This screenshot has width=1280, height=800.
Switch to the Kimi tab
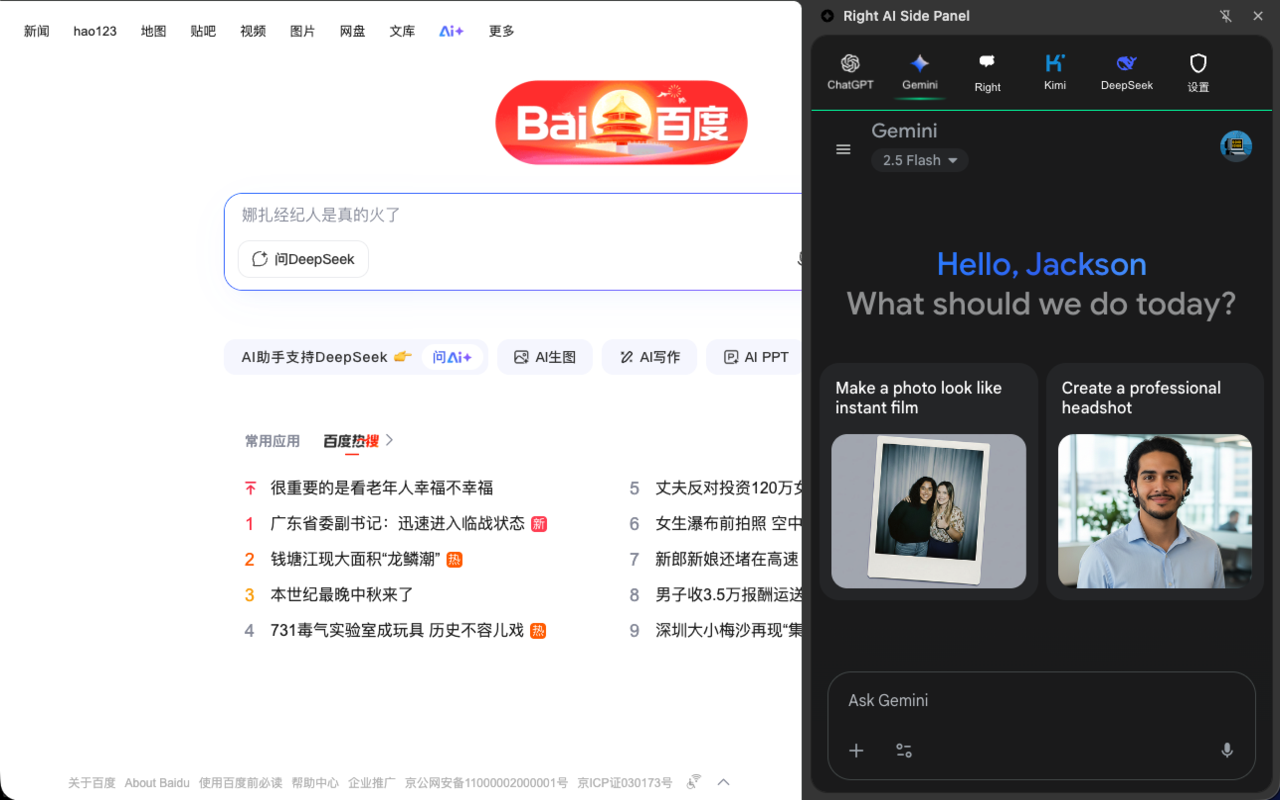click(1055, 72)
